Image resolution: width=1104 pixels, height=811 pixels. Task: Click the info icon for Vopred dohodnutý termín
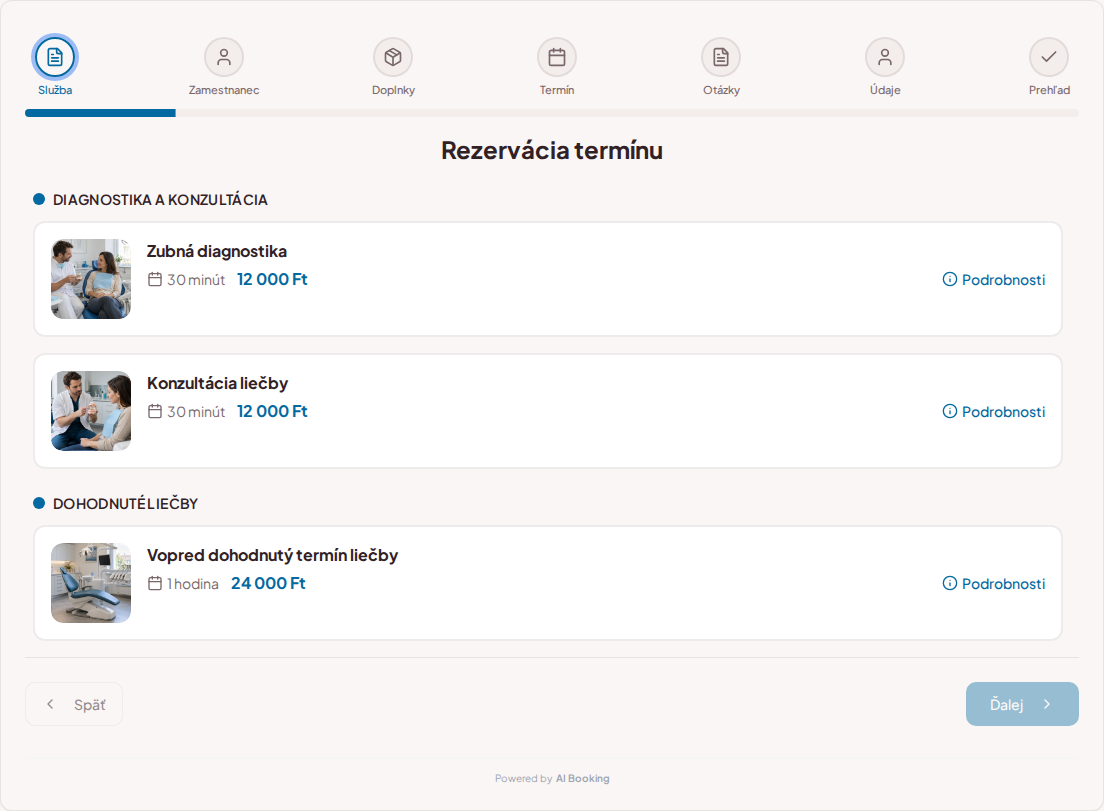point(950,583)
